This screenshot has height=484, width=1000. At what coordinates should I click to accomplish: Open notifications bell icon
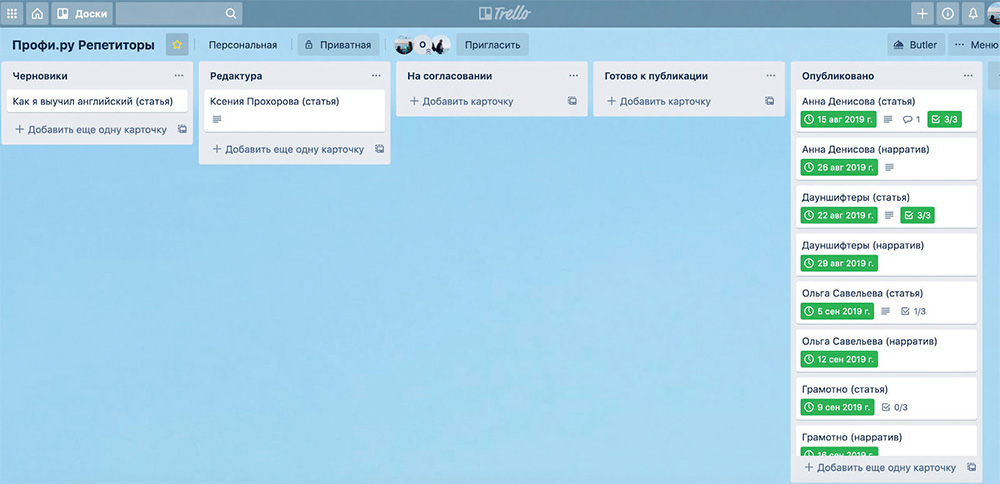click(972, 14)
